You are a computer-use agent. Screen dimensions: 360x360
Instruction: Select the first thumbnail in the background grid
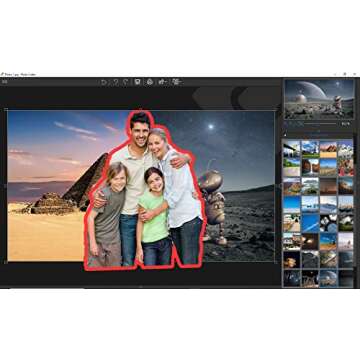pyautogui.click(x=292, y=149)
